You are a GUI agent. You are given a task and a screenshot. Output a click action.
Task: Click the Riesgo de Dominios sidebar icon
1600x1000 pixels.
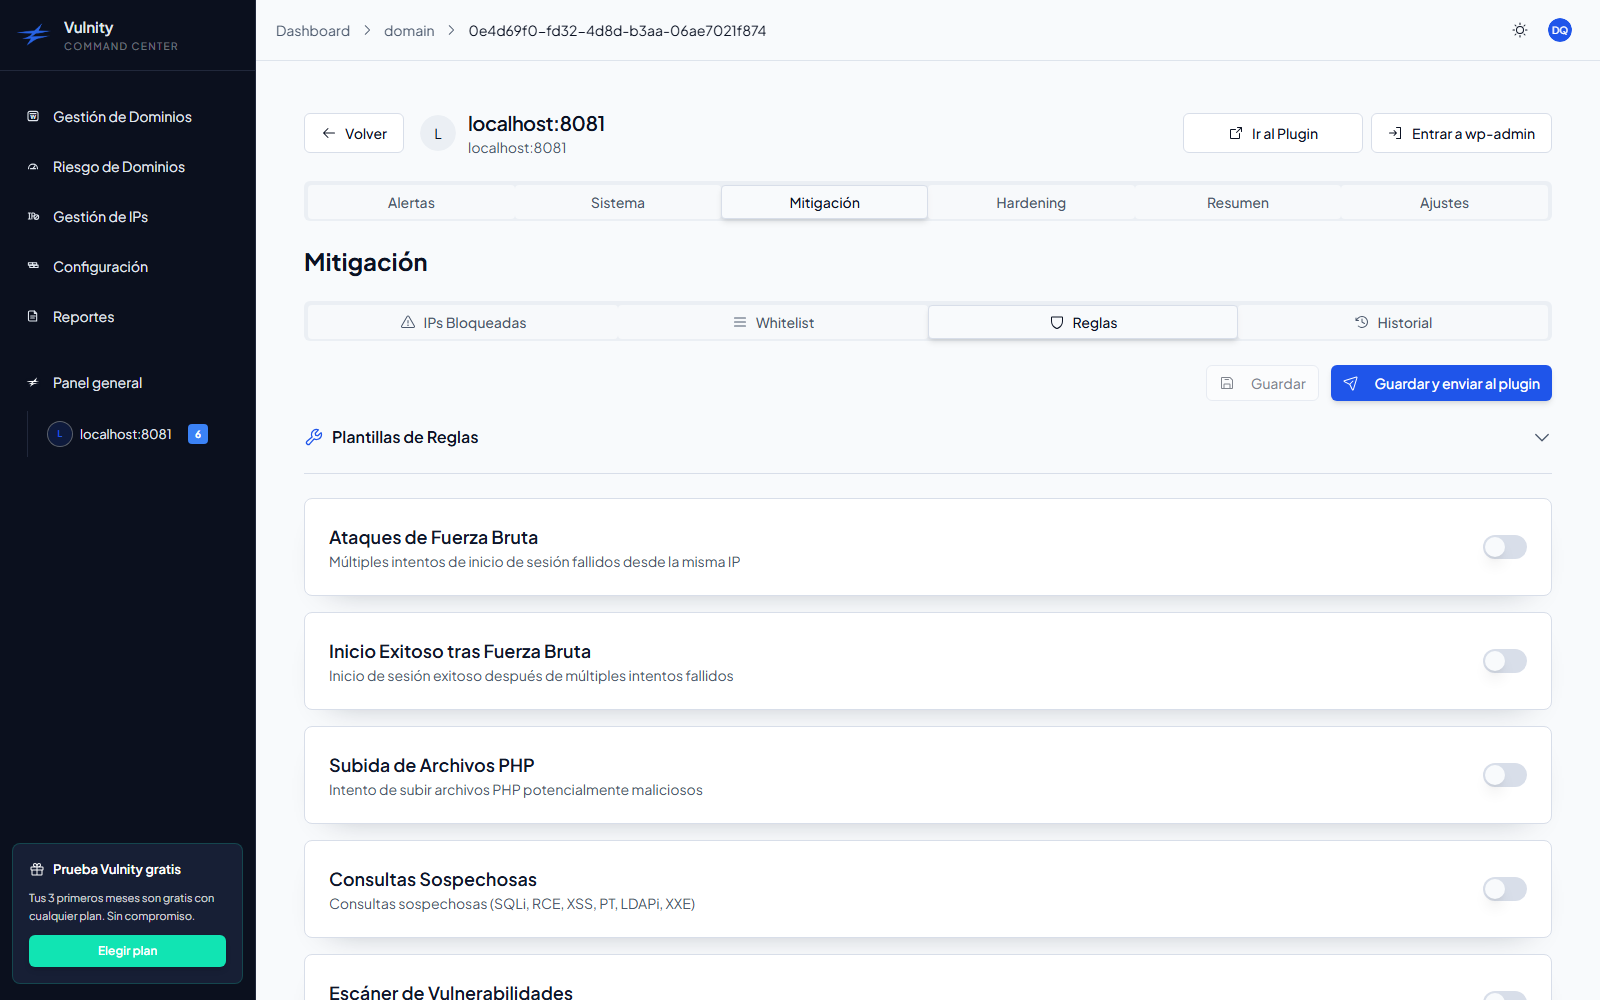tap(33, 166)
